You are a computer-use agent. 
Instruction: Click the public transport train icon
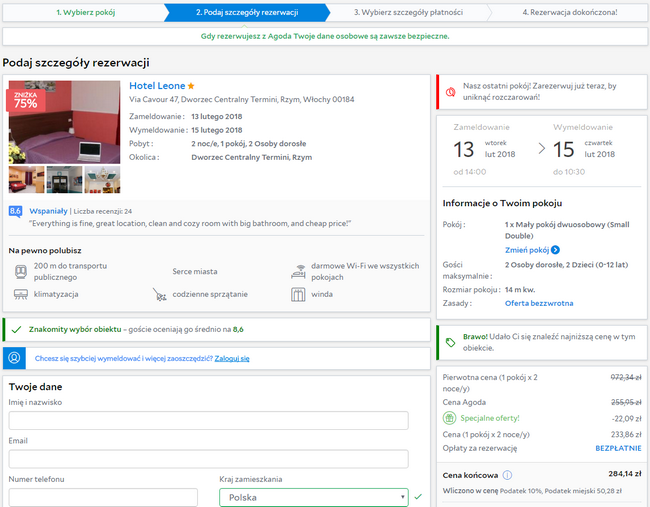pos(21,271)
